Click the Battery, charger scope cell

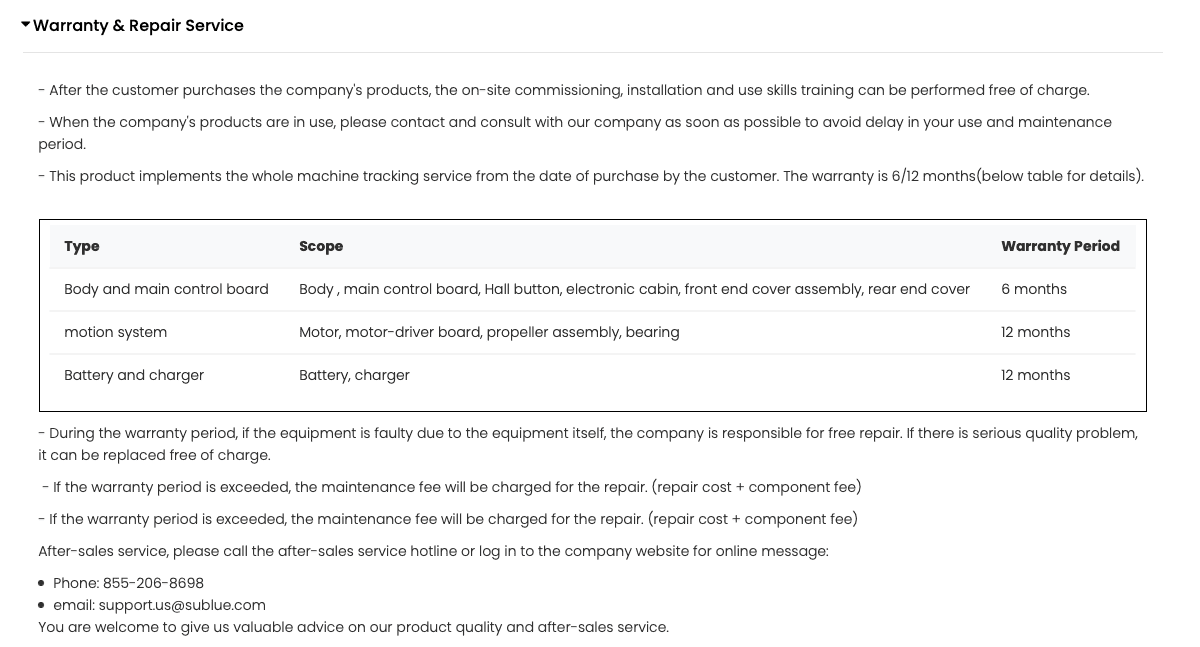[354, 375]
